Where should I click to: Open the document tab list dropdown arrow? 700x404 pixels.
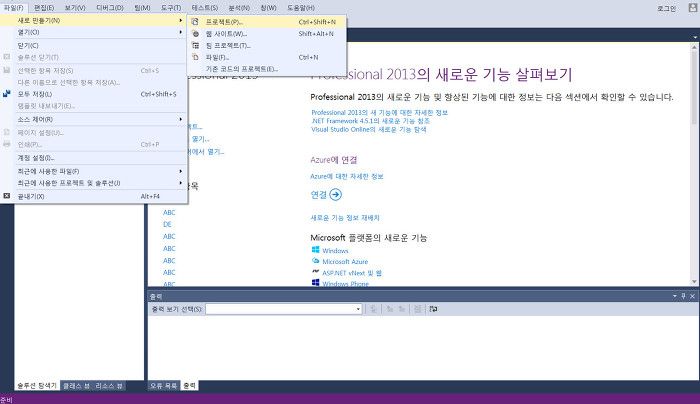point(695,37)
